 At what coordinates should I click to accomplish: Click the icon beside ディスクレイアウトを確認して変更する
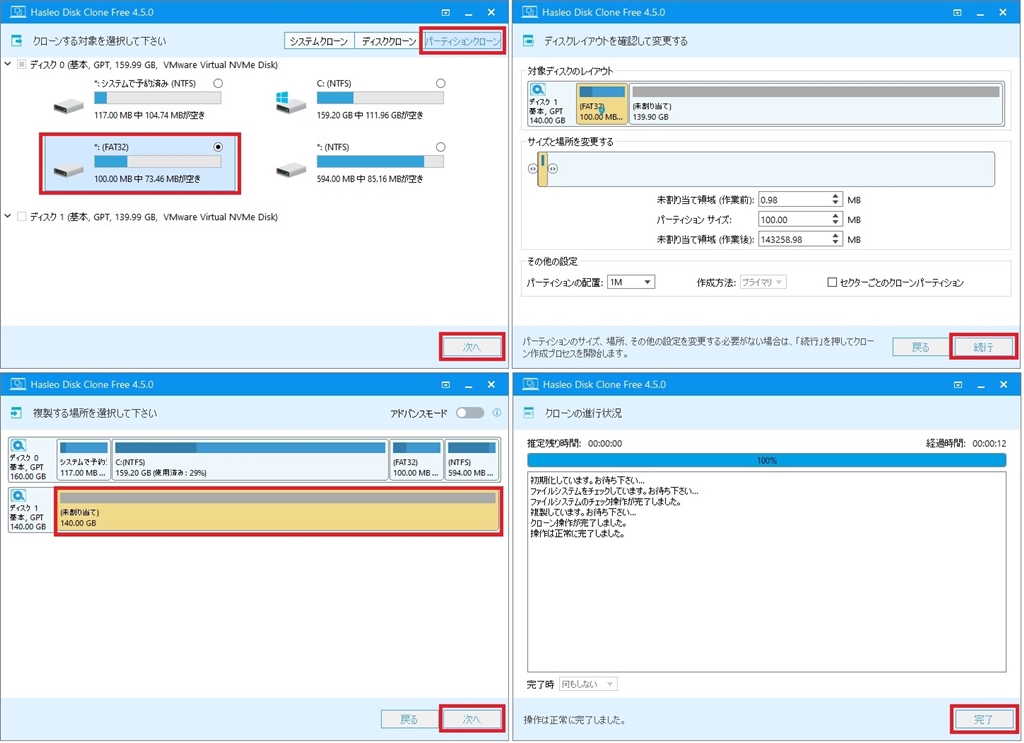529,41
